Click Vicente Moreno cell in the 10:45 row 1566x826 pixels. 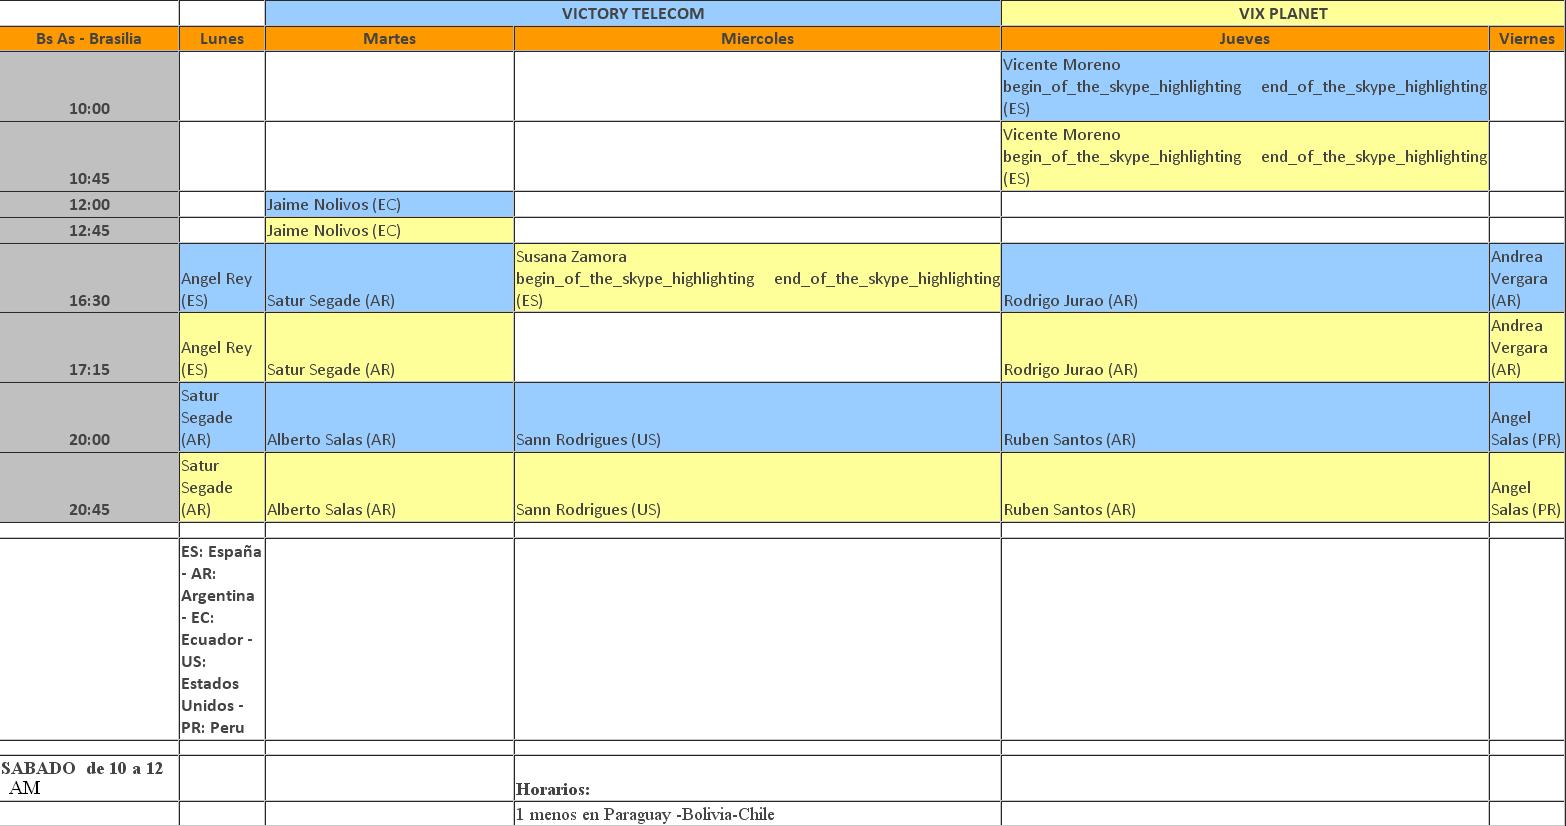pos(1245,157)
